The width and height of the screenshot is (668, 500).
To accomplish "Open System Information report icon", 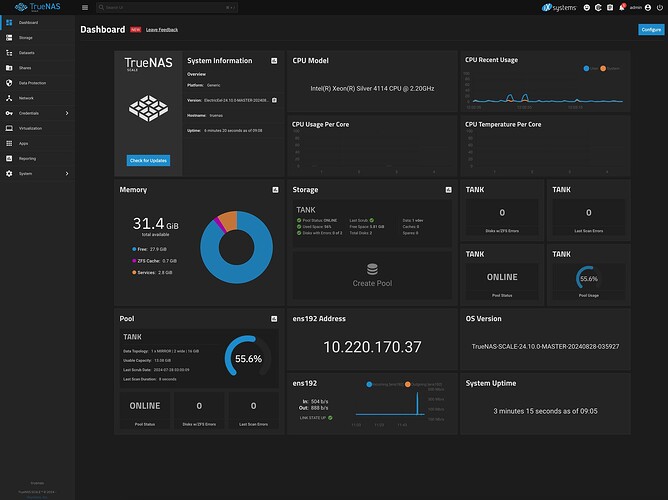I will [x=274, y=61].
